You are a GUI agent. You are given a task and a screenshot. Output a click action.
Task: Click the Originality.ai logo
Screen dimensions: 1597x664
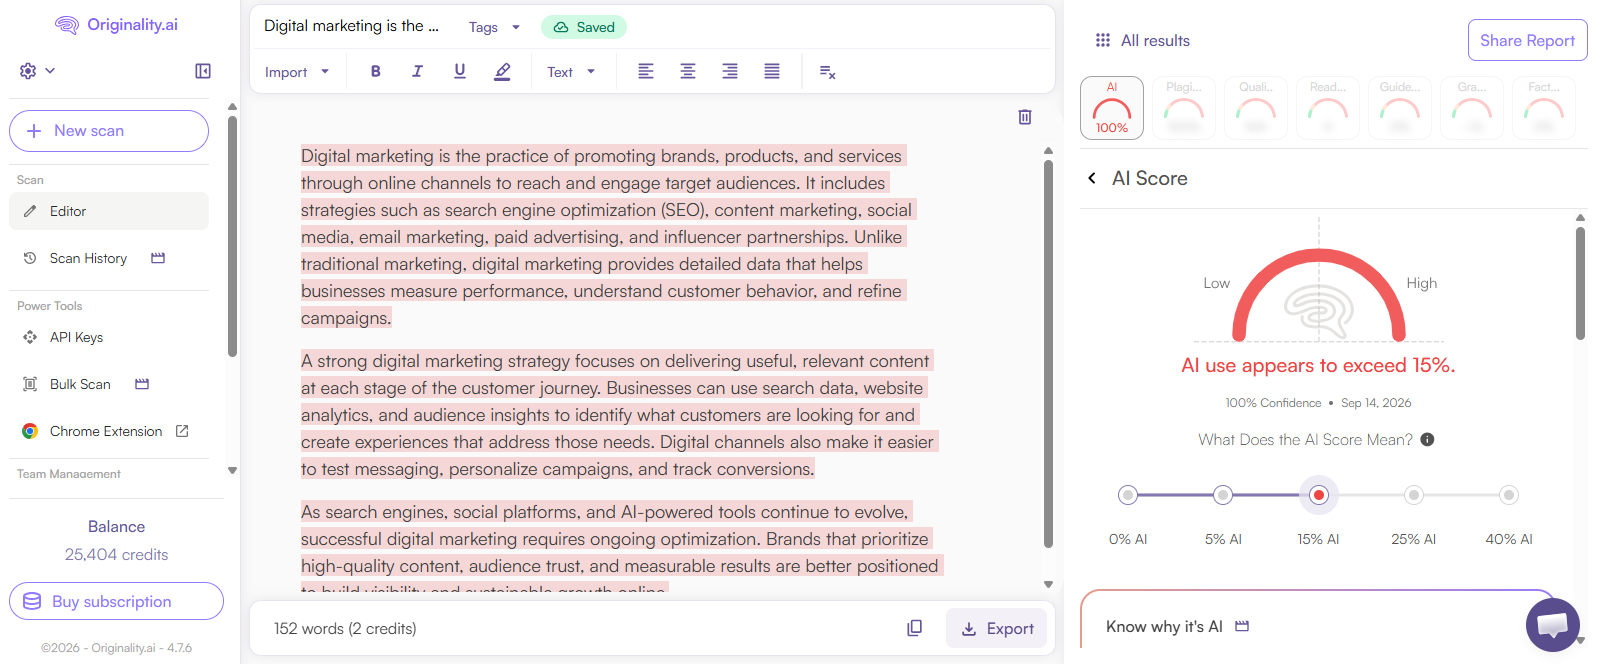pos(116,25)
